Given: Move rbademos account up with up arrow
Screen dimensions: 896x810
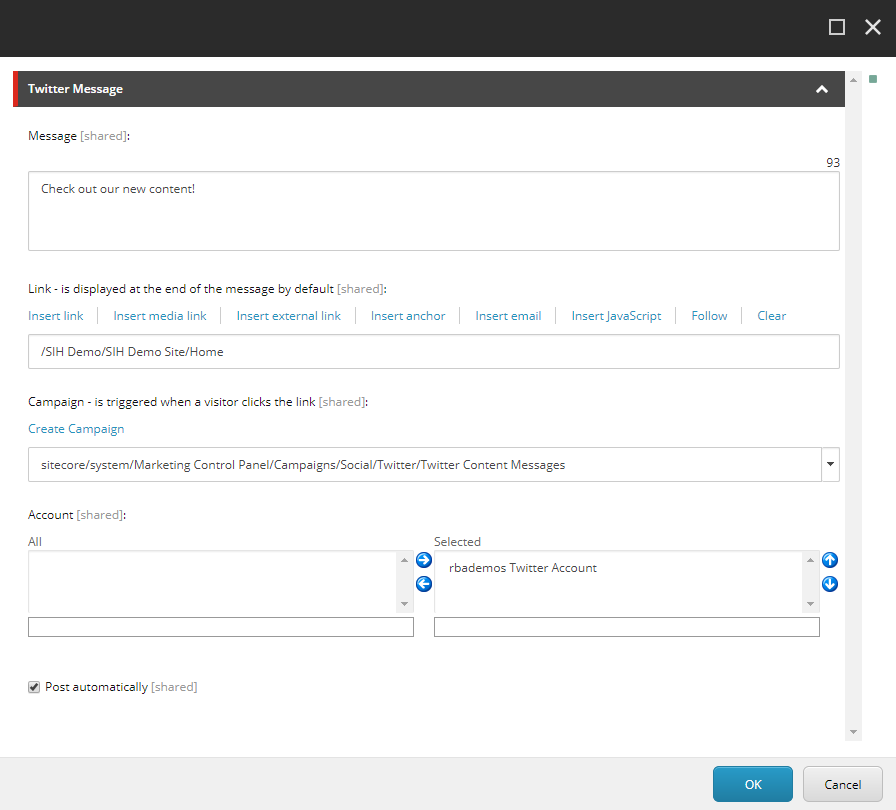Looking at the screenshot, I should coord(829,560).
